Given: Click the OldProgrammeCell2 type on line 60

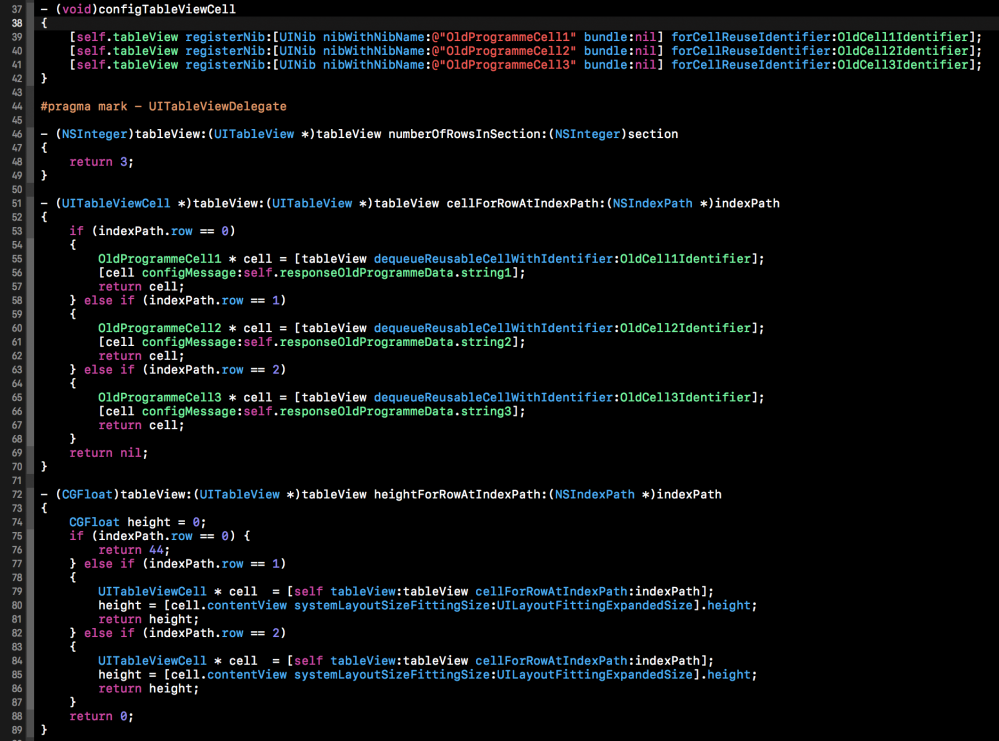Looking at the screenshot, I should (159, 328).
